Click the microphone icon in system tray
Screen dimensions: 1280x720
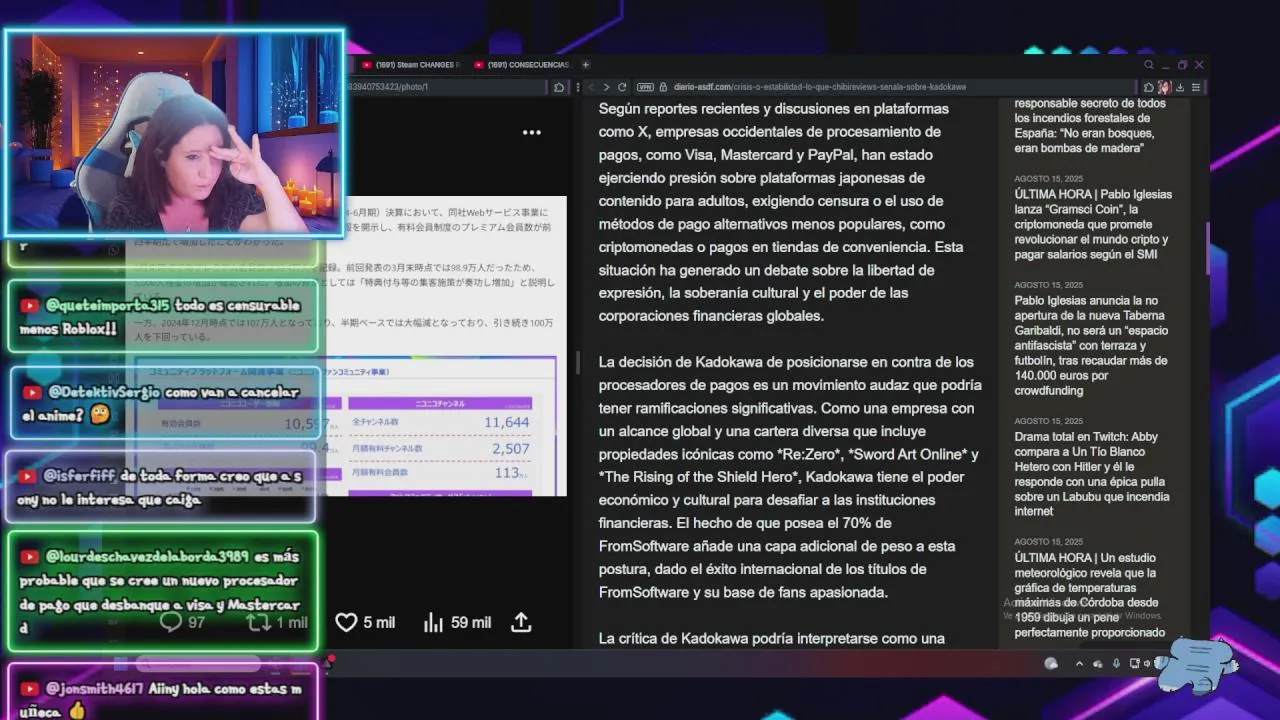tap(1116, 663)
